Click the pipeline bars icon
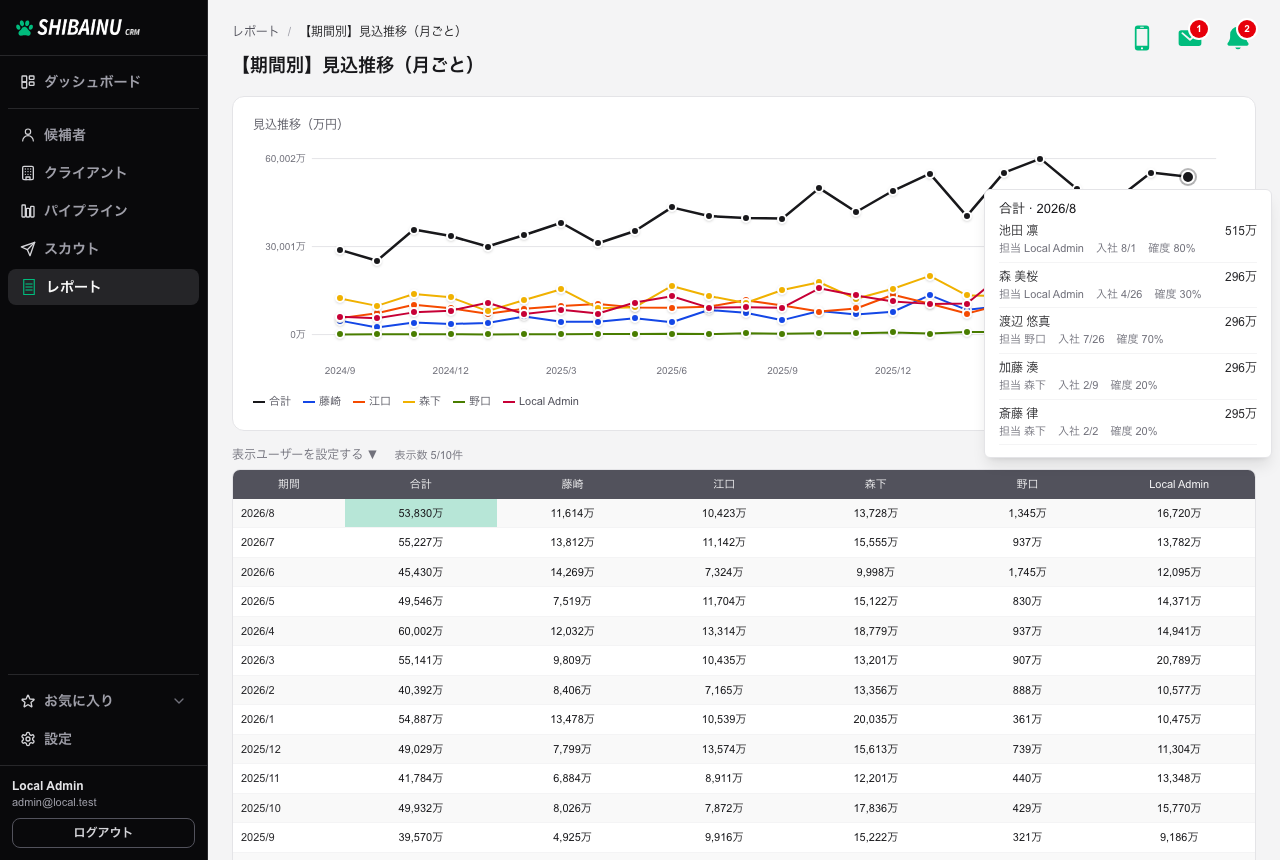The height and width of the screenshot is (860, 1280). click(28, 211)
